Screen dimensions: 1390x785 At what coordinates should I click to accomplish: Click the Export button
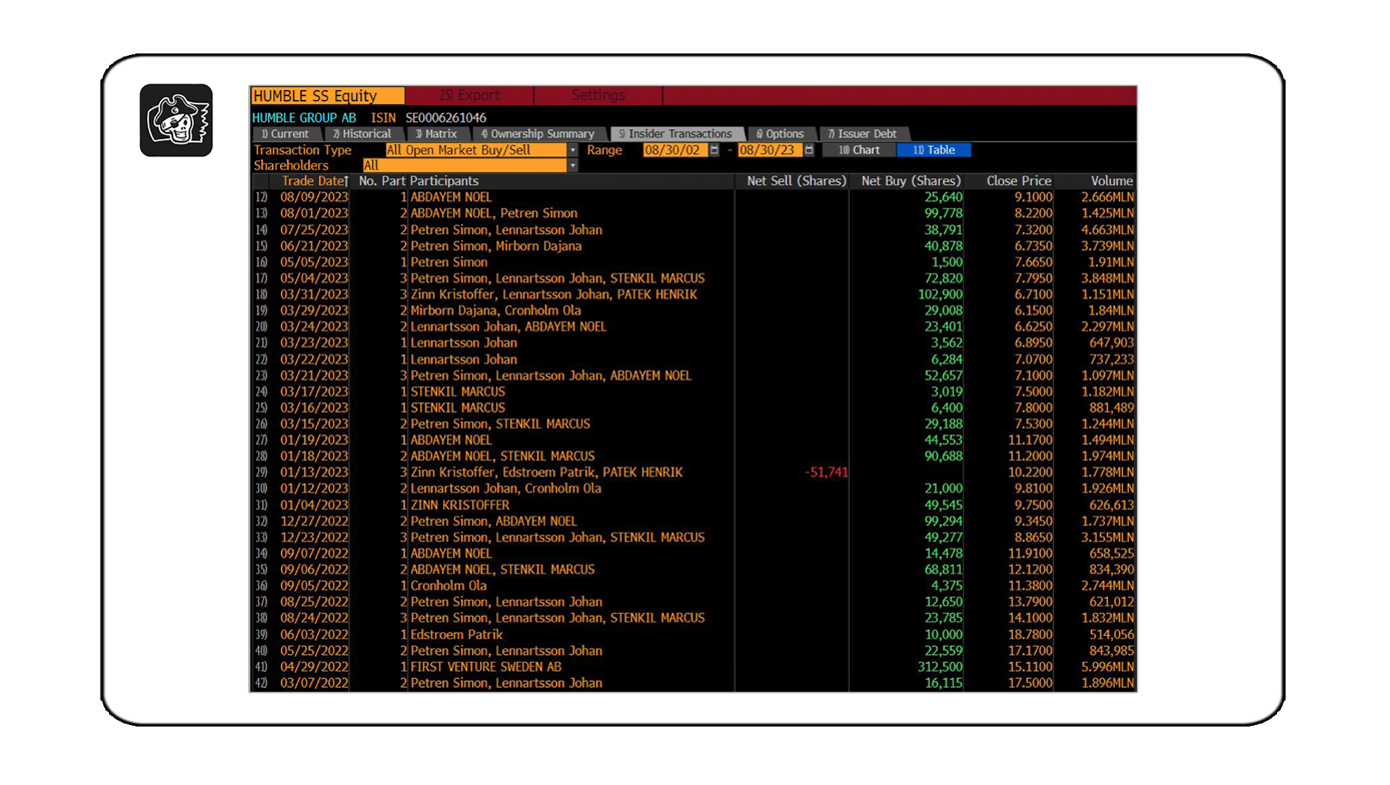point(470,96)
